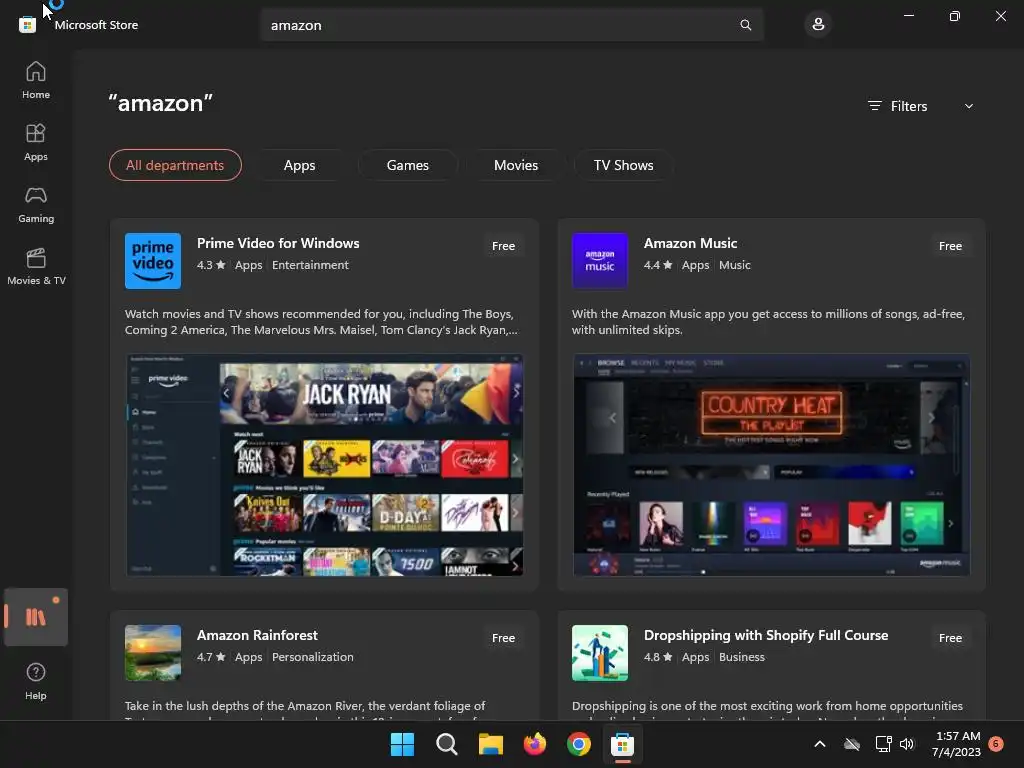Image resolution: width=1024 pixels, height=768 pixels.
Task: Click the Dropshipping with Shopify app icon
Action: click(600, 652)
